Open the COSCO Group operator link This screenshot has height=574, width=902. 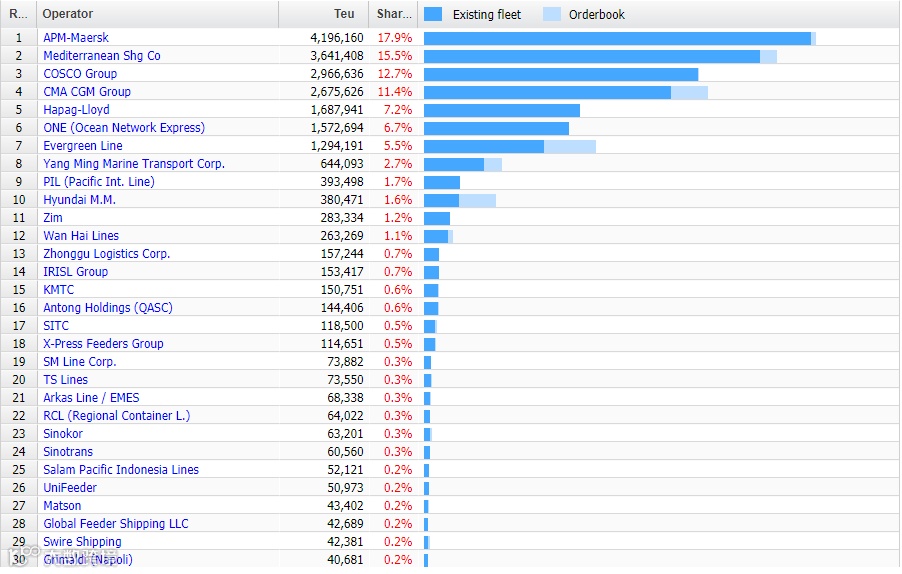80,74
